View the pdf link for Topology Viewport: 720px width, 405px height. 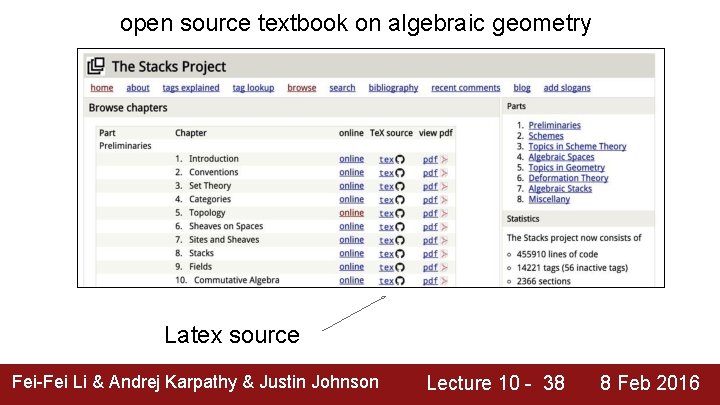point(430,214)
